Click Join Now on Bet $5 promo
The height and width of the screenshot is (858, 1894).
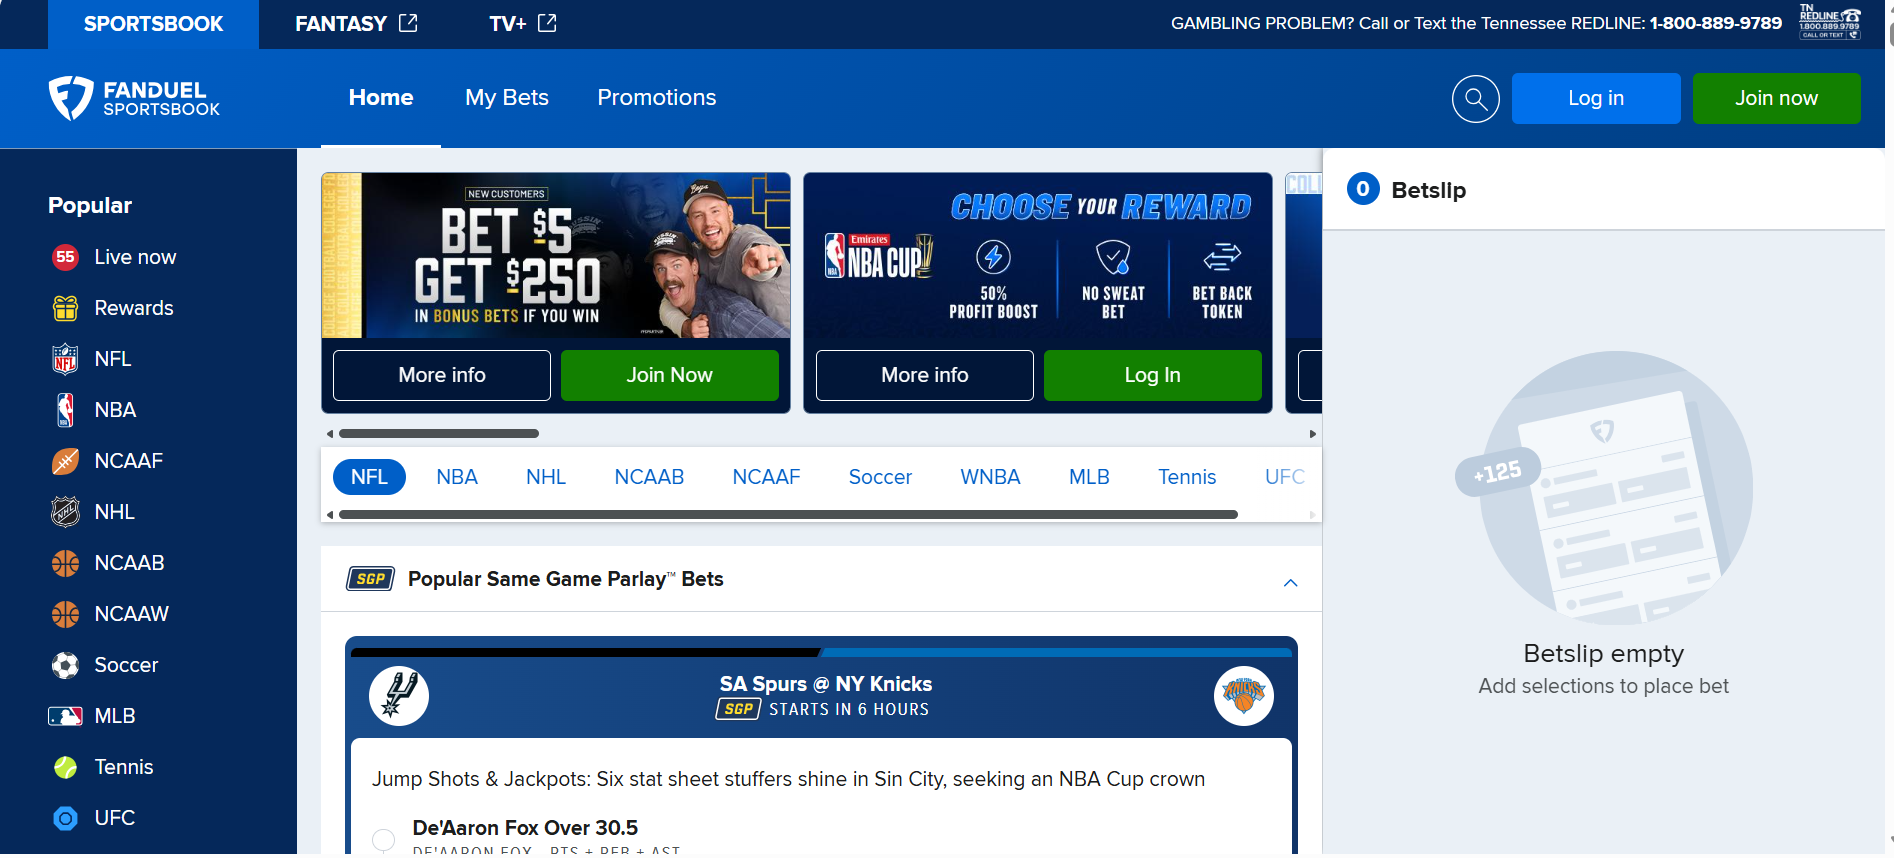669,375
